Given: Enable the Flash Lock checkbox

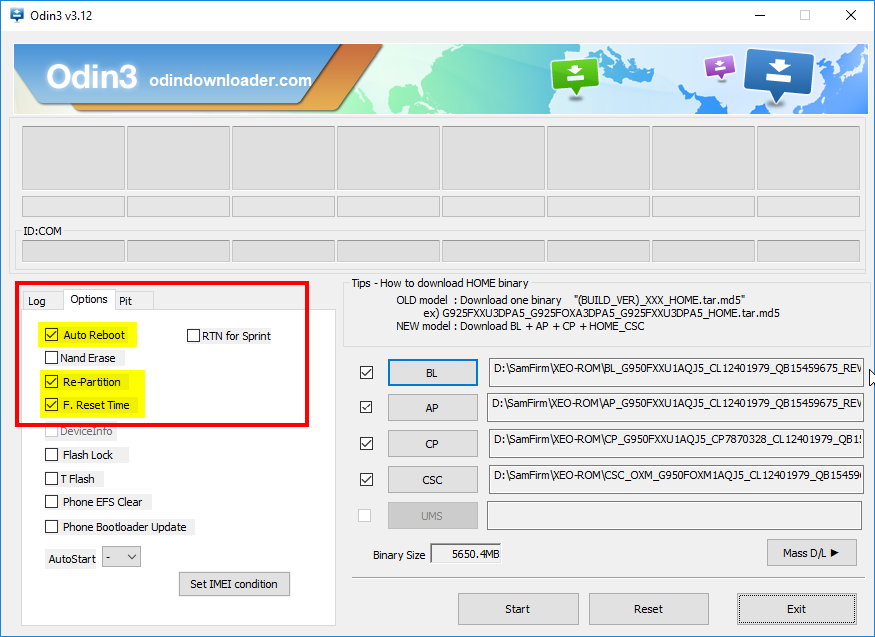Looking at the screenshot, I should 51,455.
